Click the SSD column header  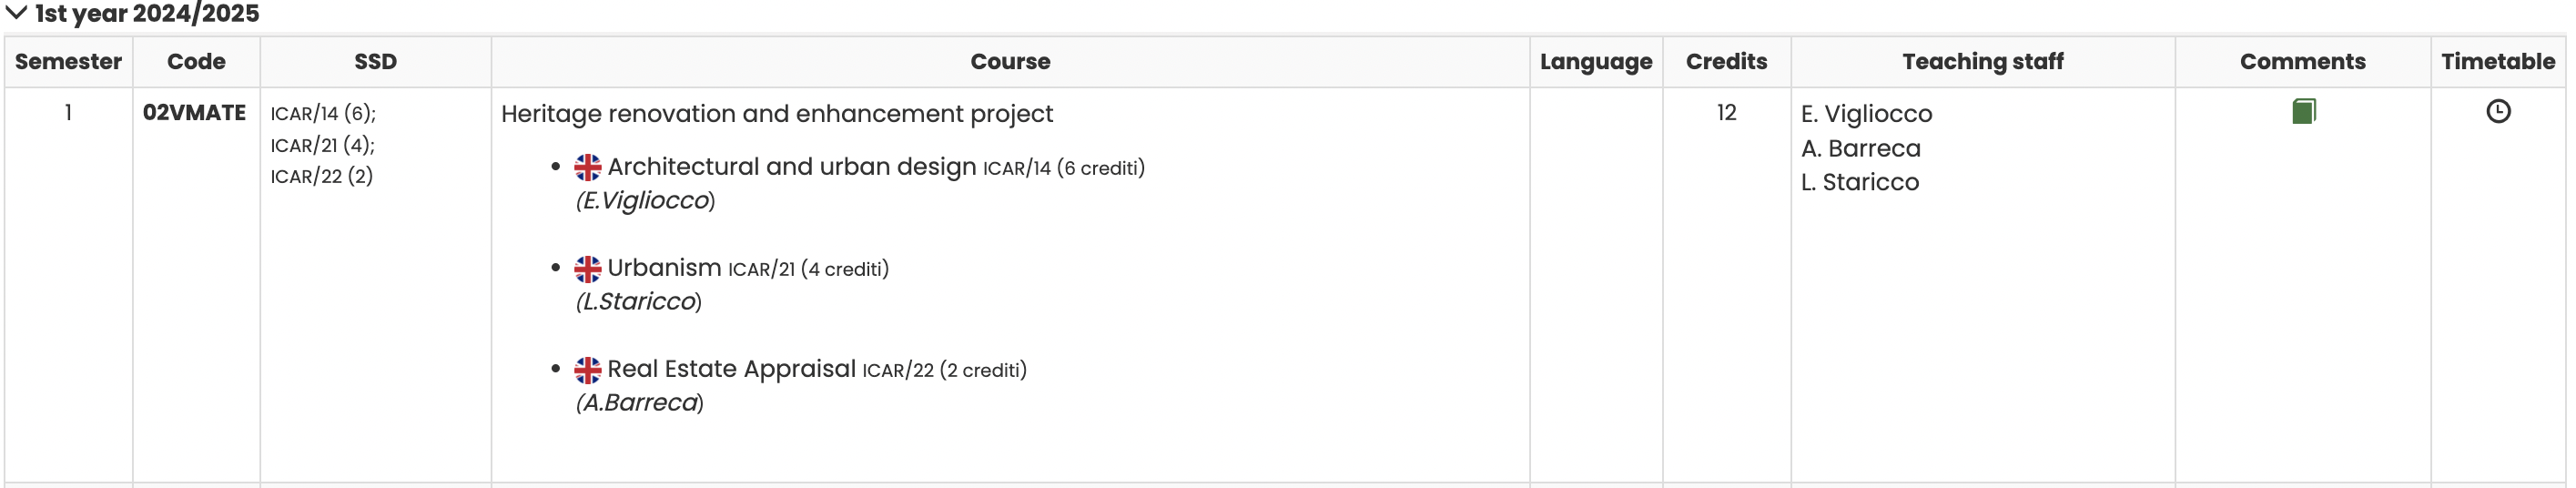[x=375, y=62]
